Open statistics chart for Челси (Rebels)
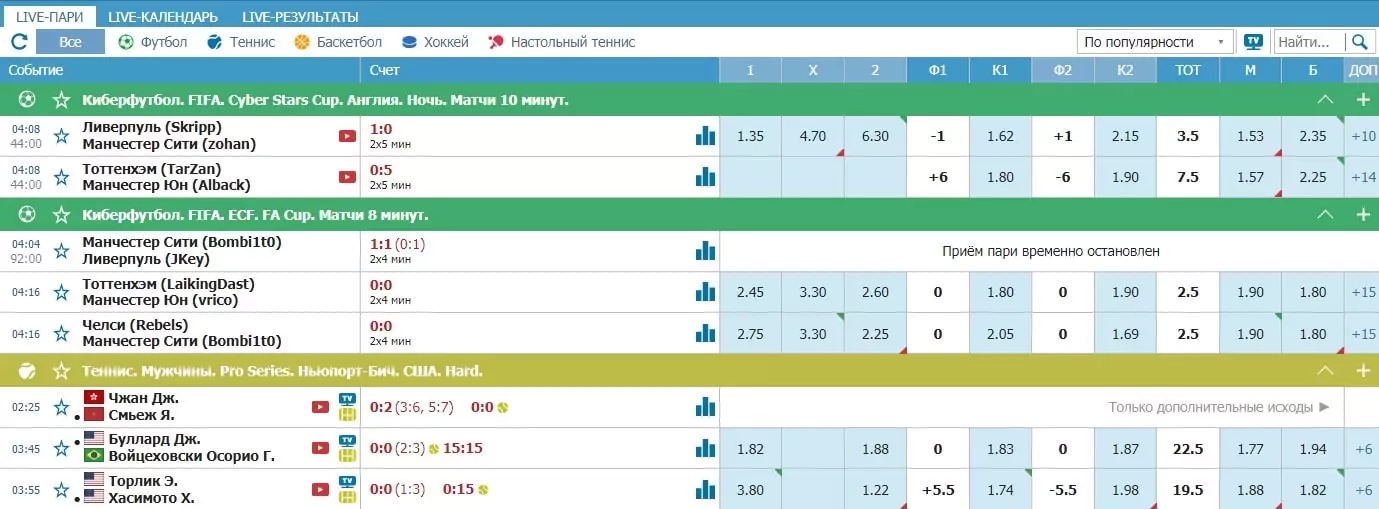 (x=706, y=333)
